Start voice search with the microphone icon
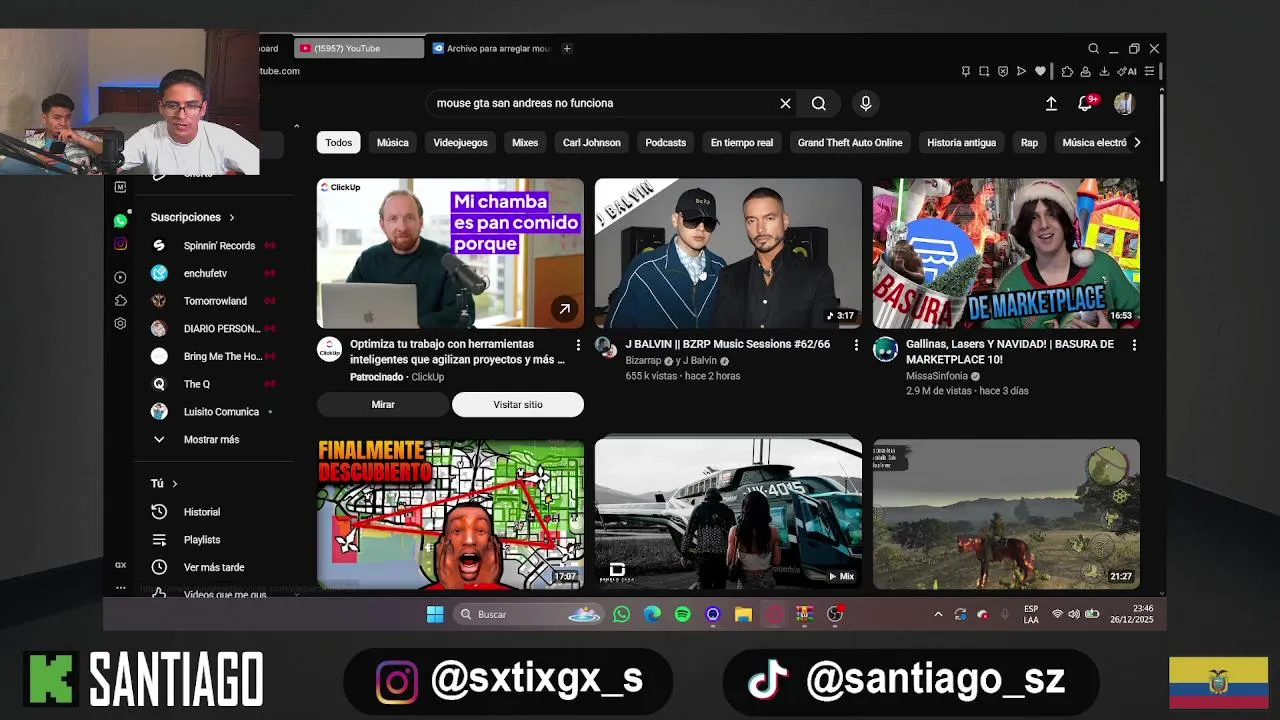The width and height of the screenshot is (1280, 720). click(x=866, y=103)
